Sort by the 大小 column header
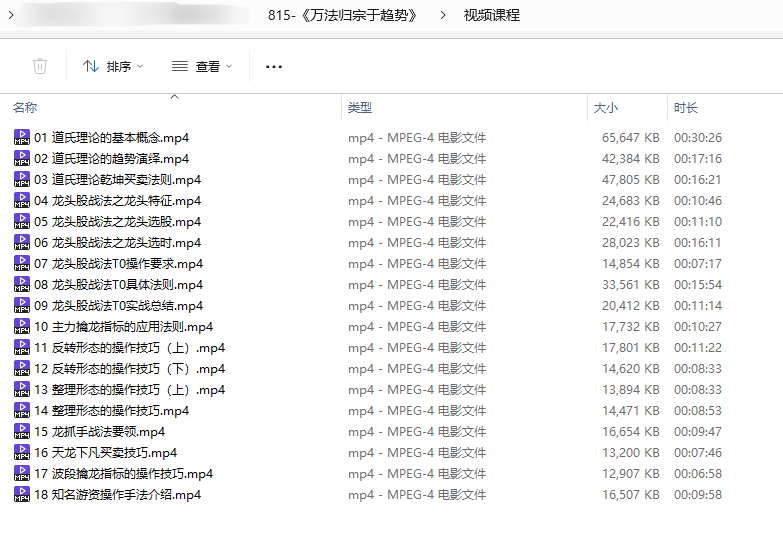The image size is (783, 556). [606, 108]
